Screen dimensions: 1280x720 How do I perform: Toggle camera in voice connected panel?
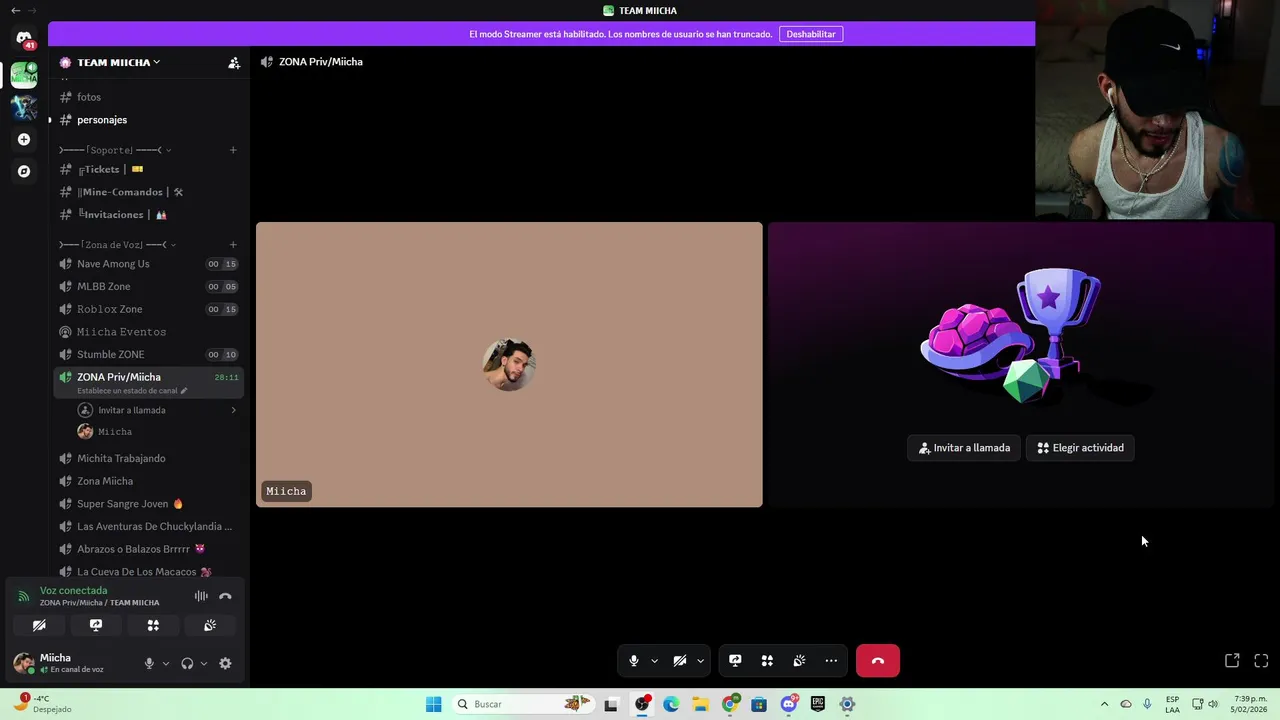click(39, 625)
